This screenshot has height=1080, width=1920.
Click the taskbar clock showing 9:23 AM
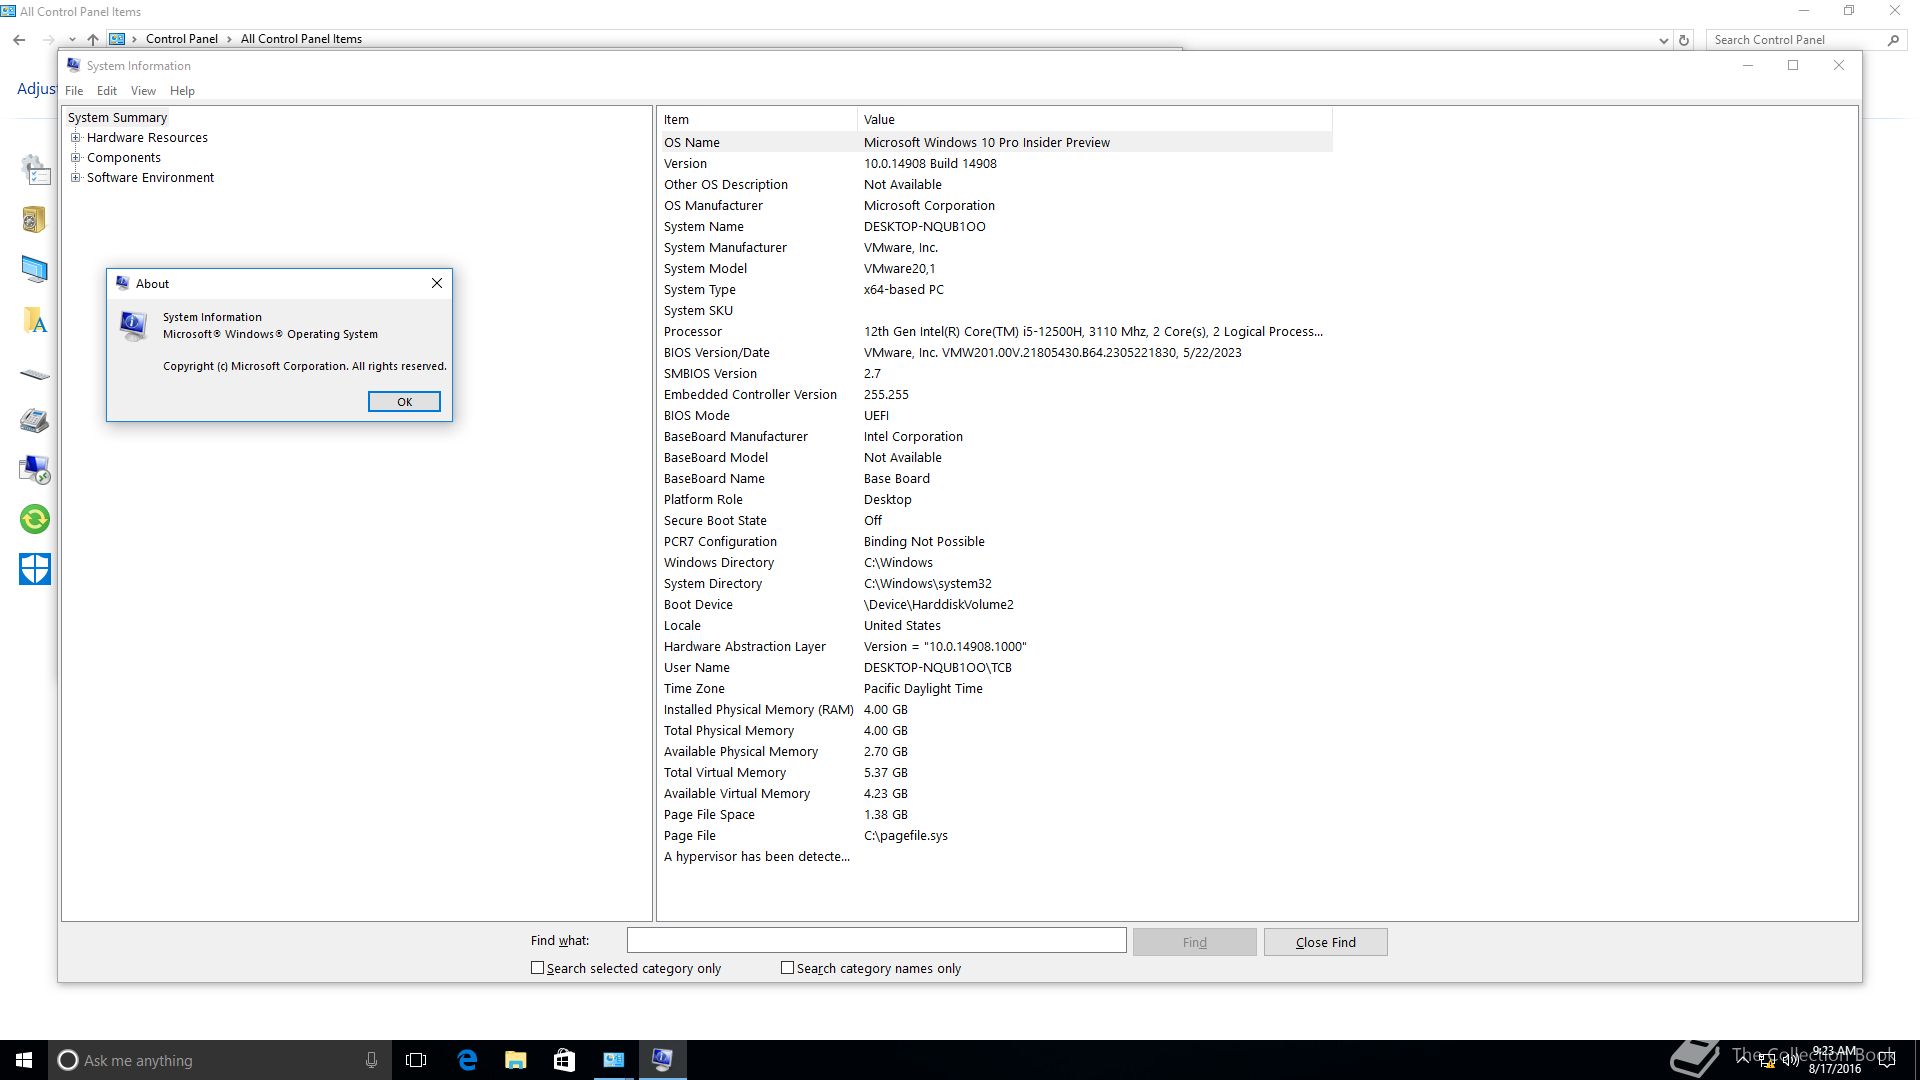1834,1060
